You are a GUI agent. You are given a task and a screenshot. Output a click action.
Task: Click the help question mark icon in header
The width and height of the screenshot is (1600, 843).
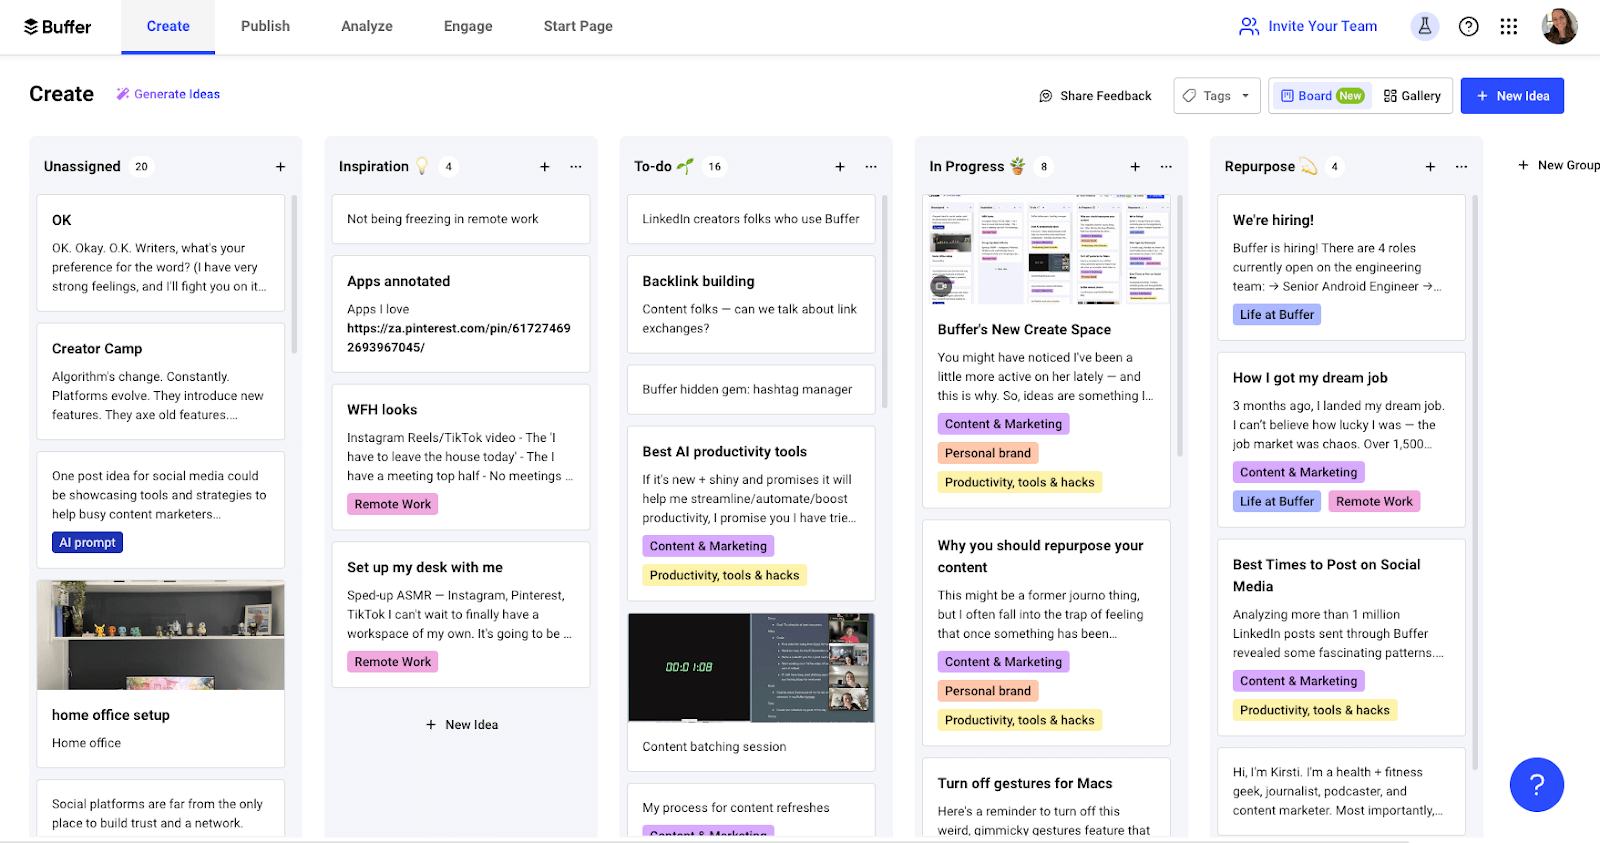pos(1468,27)
